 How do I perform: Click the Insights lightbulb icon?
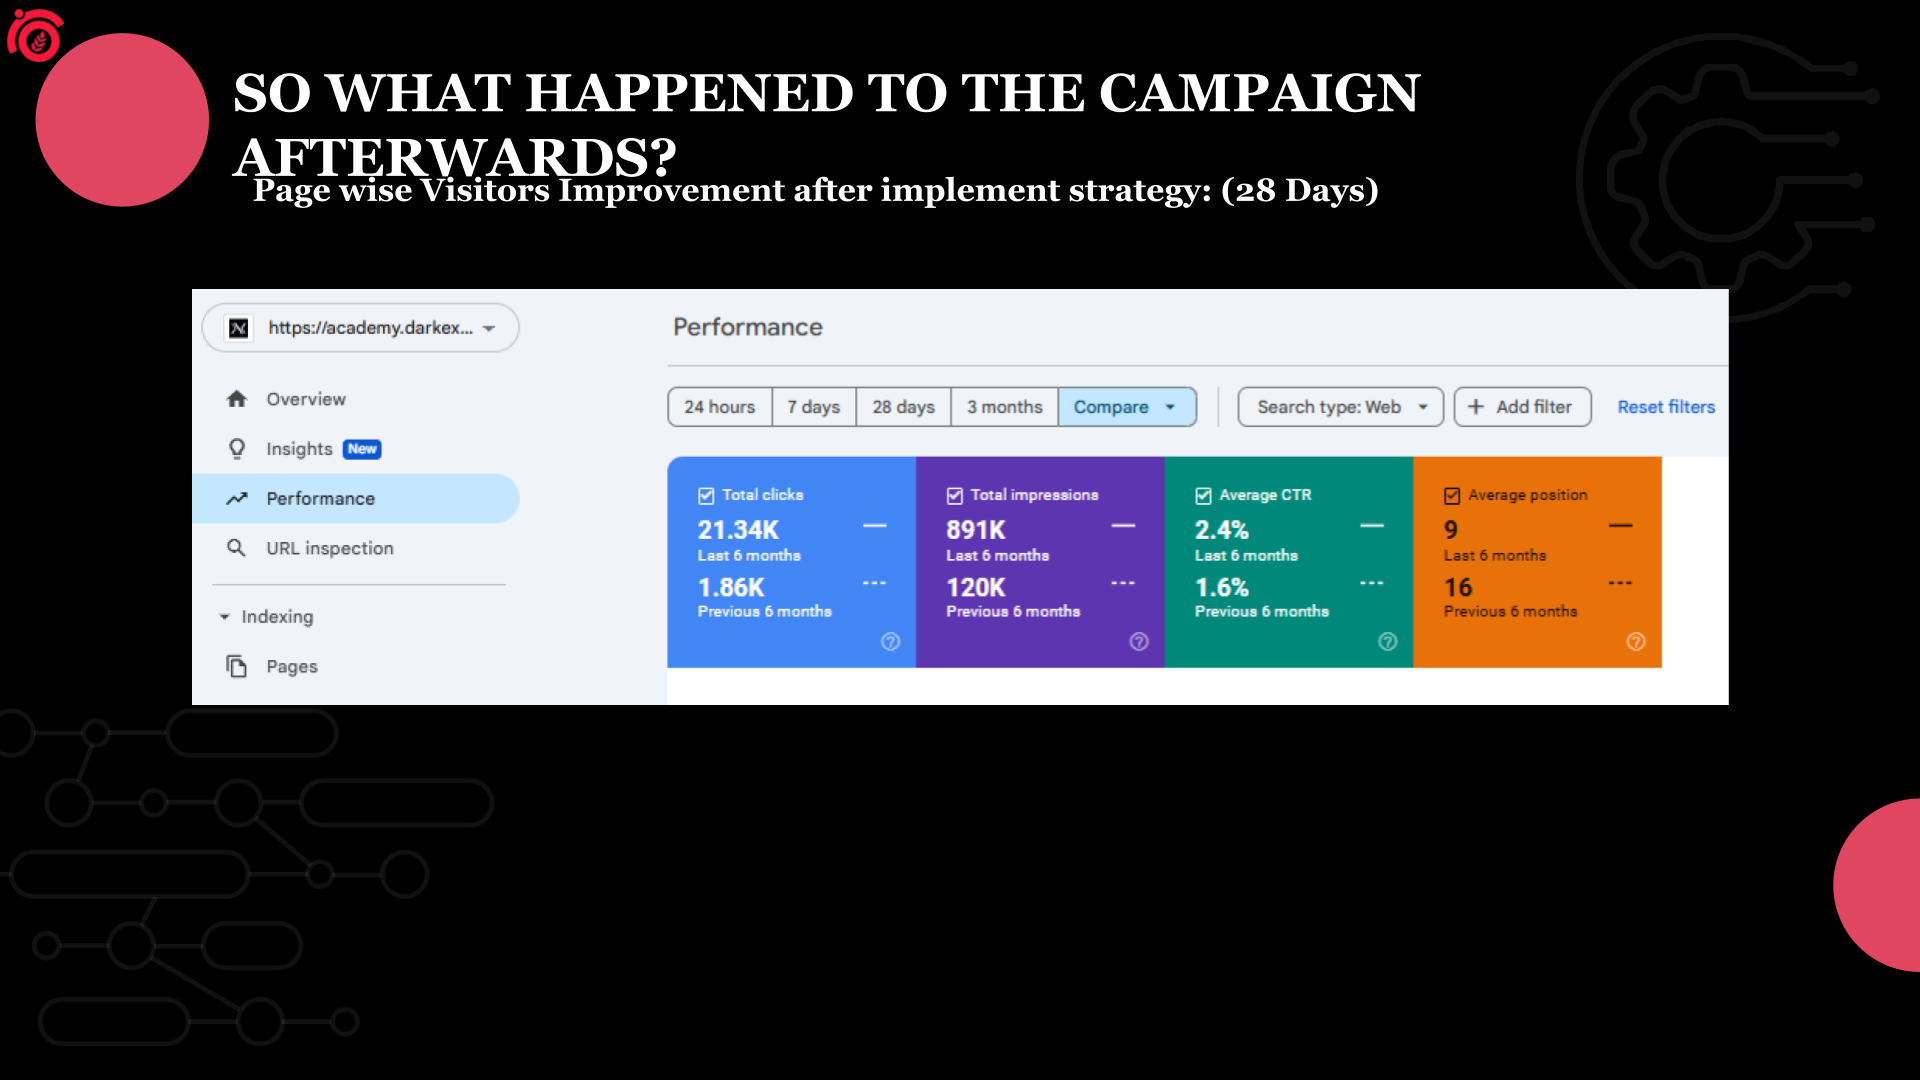coord(237,449)
